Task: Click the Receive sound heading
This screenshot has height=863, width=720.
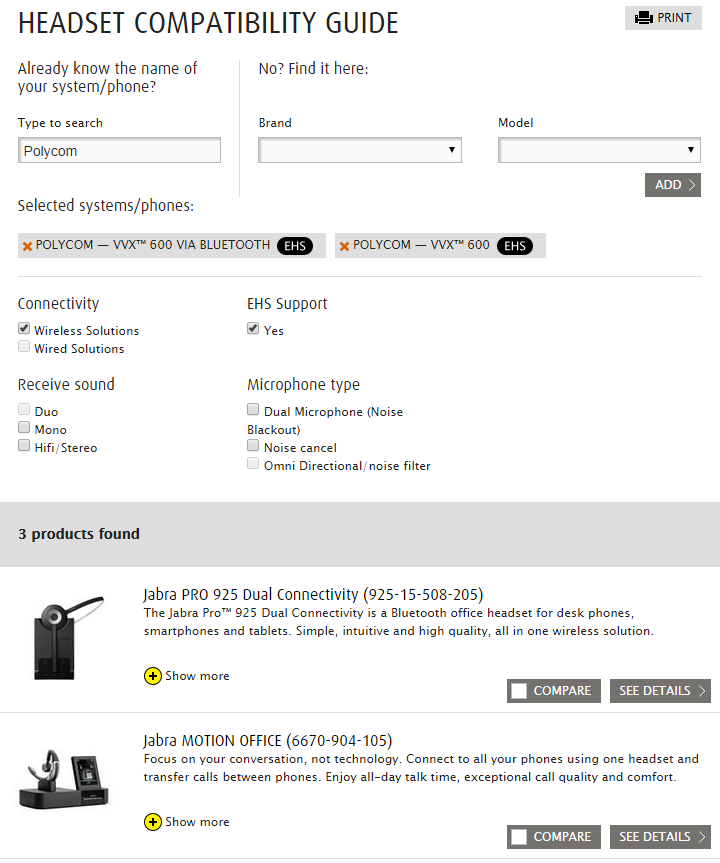Action: point(66,384)
